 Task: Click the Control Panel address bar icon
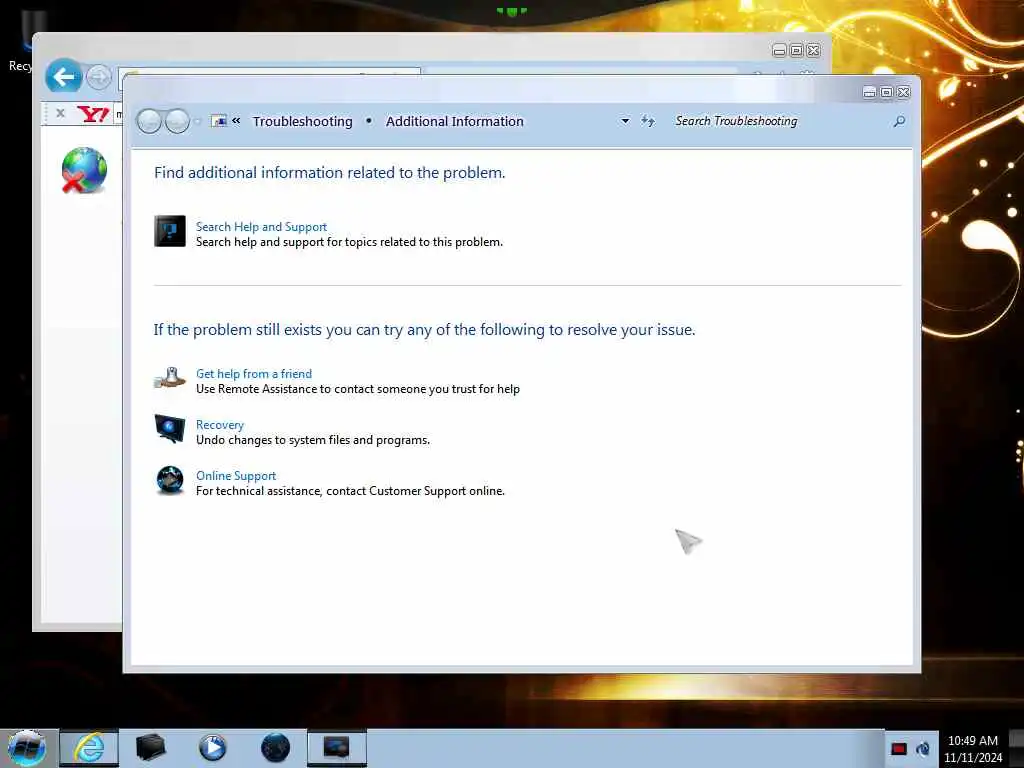coord(219,121)
